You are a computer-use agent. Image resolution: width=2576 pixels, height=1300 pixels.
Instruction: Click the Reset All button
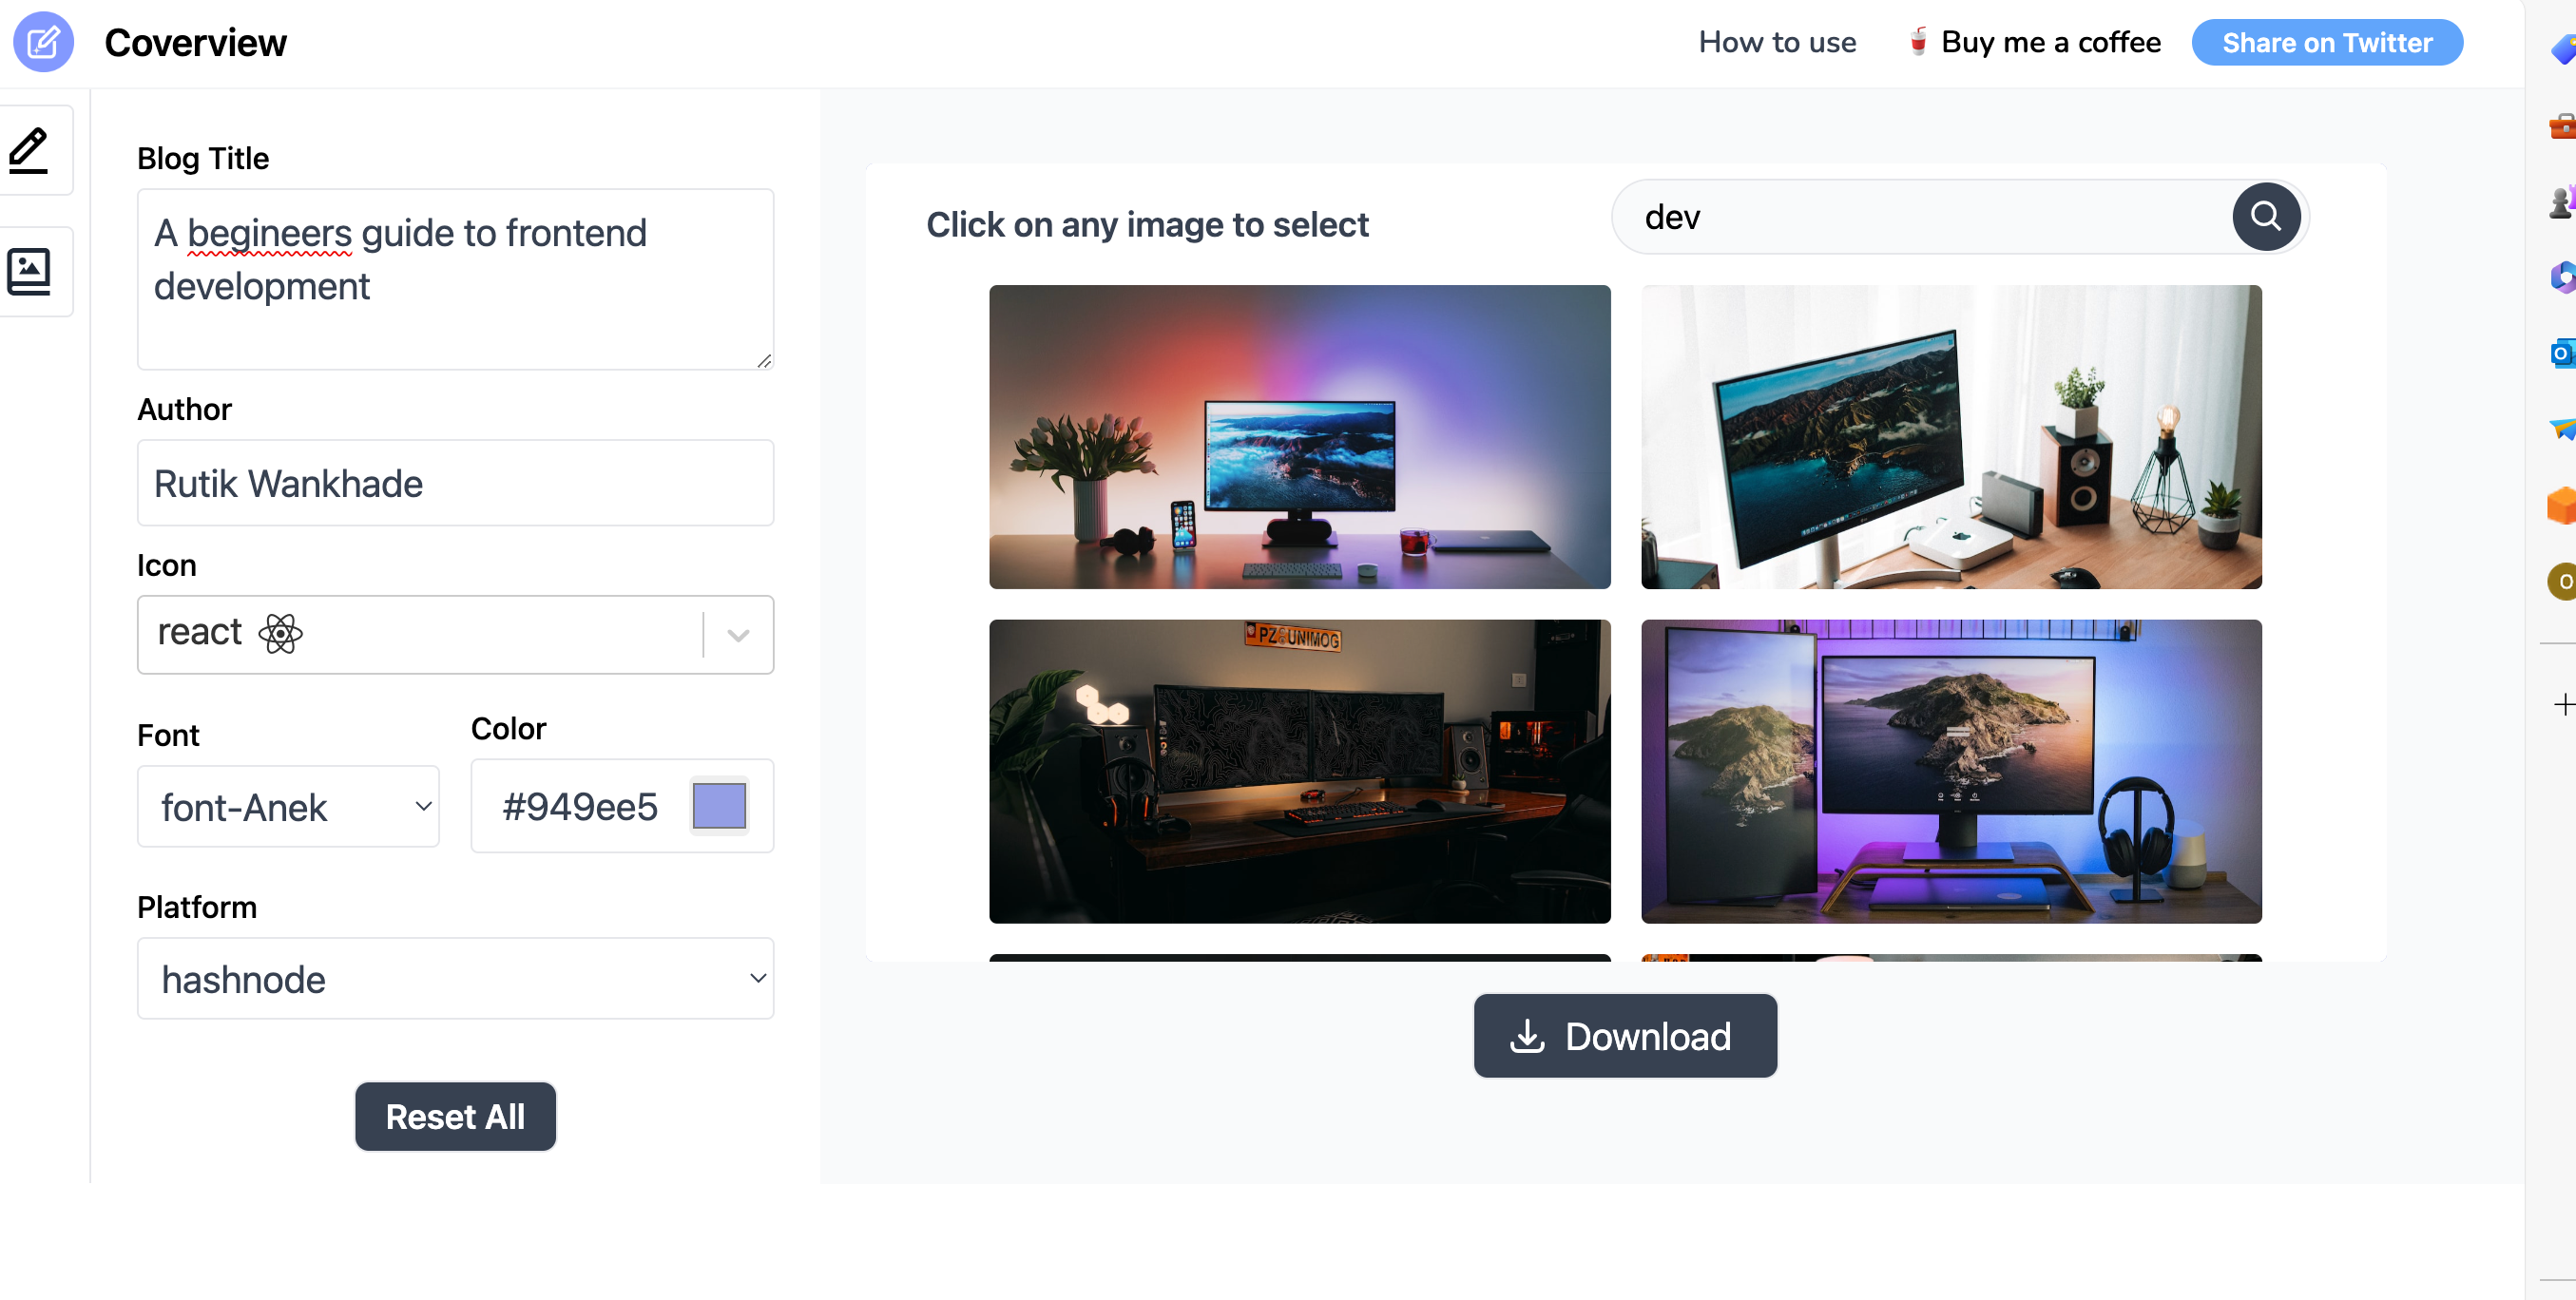tap(456, 1116)
